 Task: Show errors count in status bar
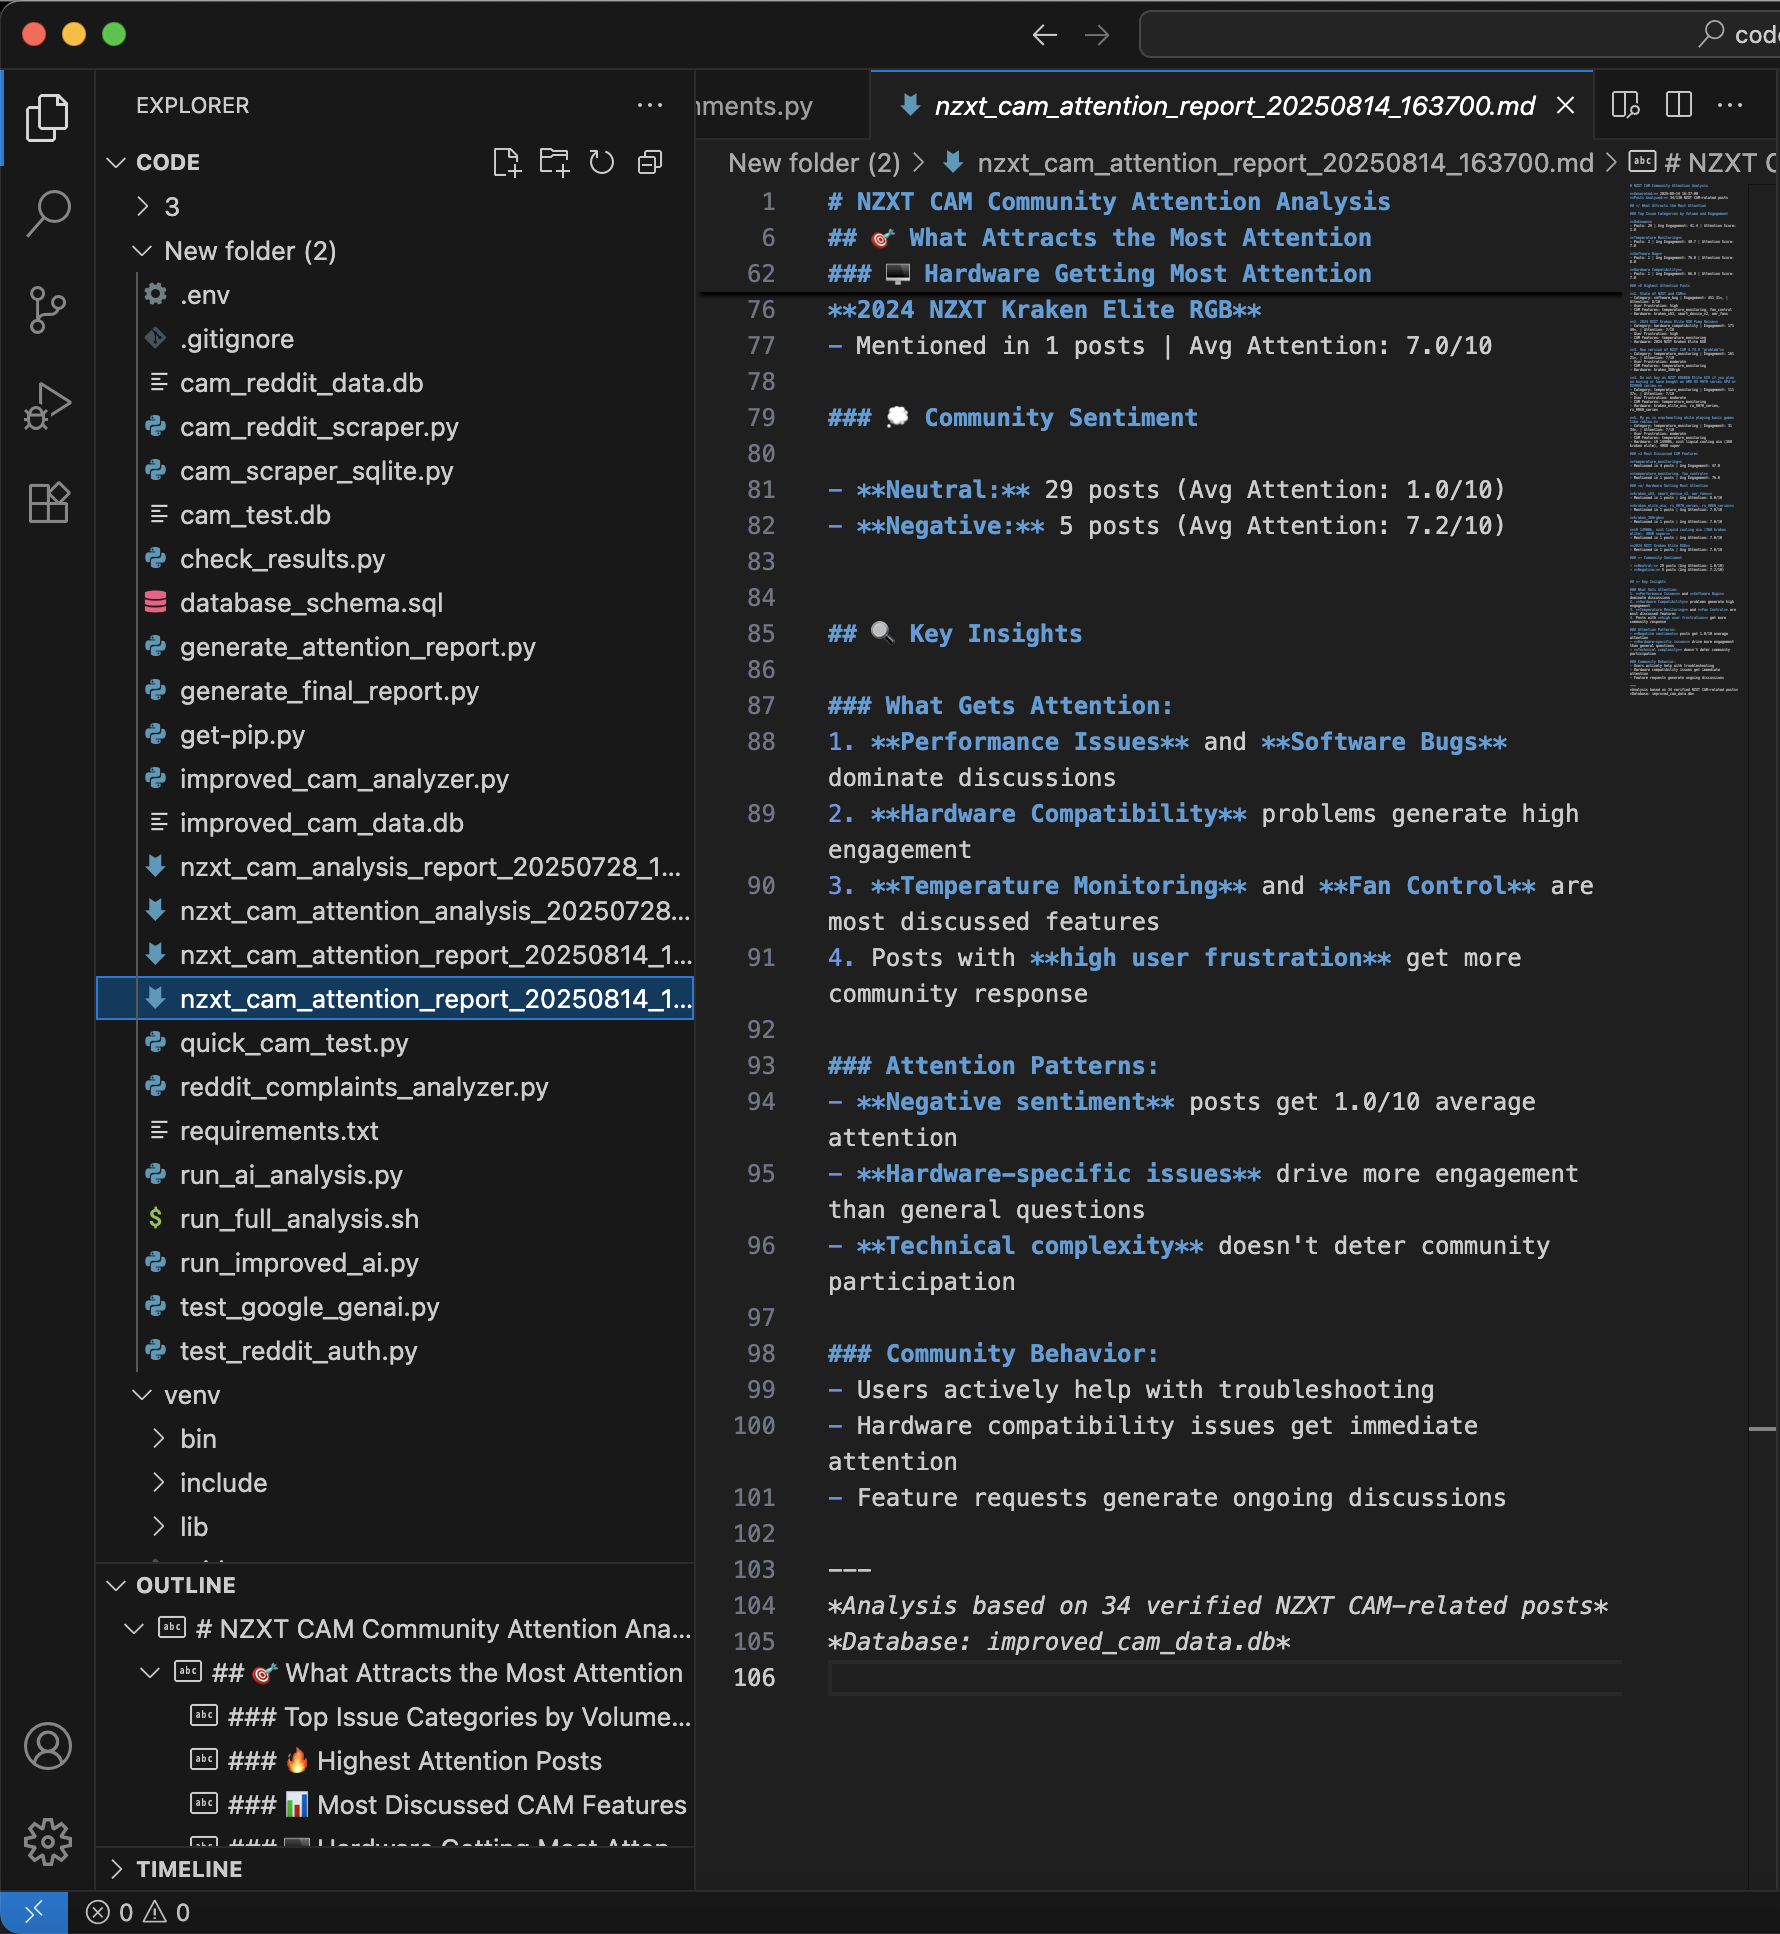(x=109, y=1912)
